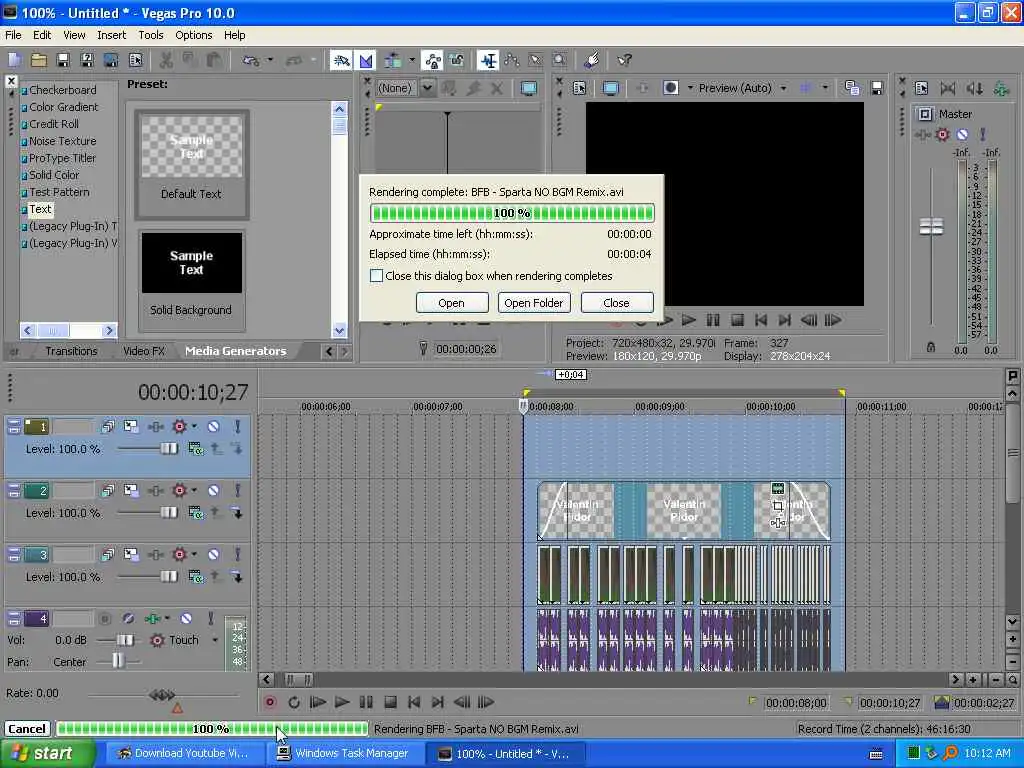Mute video track 3
Image resolution: width=1024 pixels, height=768 pixels.
coord(213,554)
